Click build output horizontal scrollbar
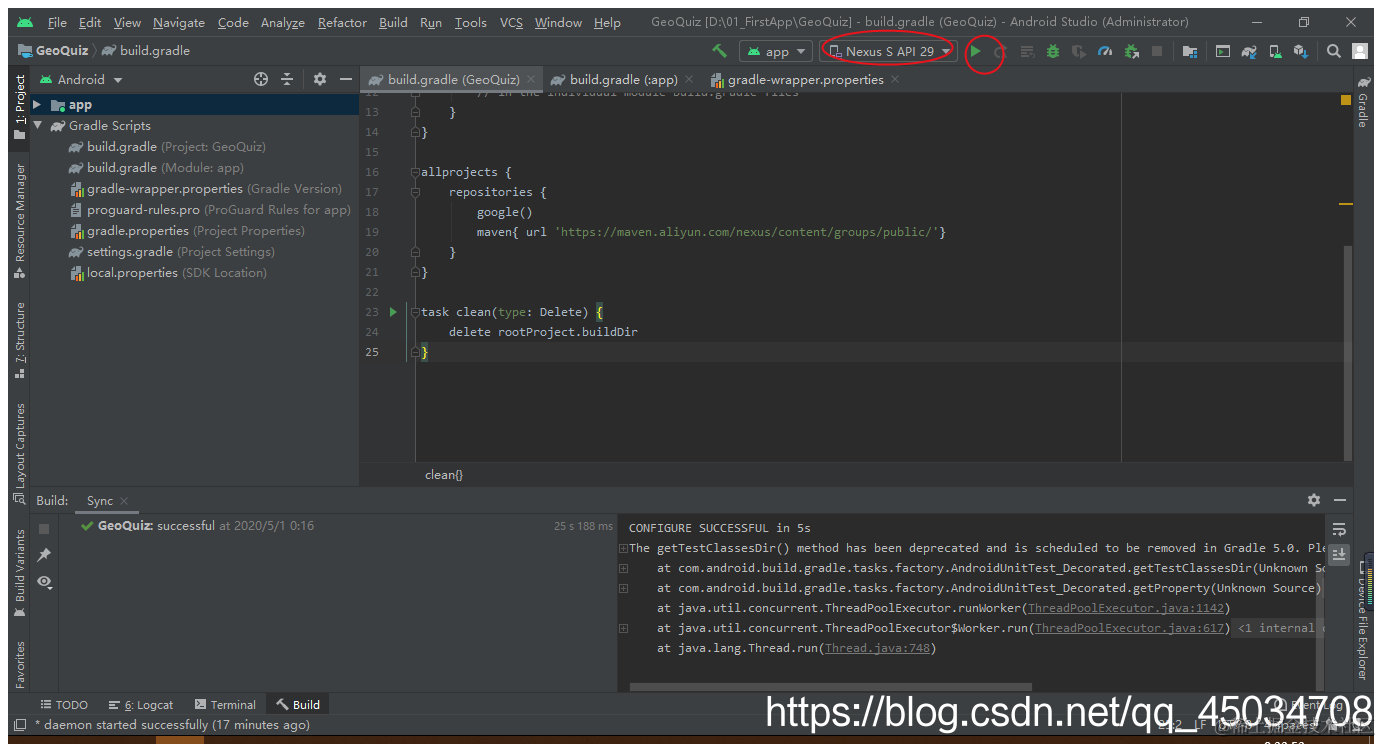The width and height of the screenshot is (1382, 744). (x=830, y=687)
